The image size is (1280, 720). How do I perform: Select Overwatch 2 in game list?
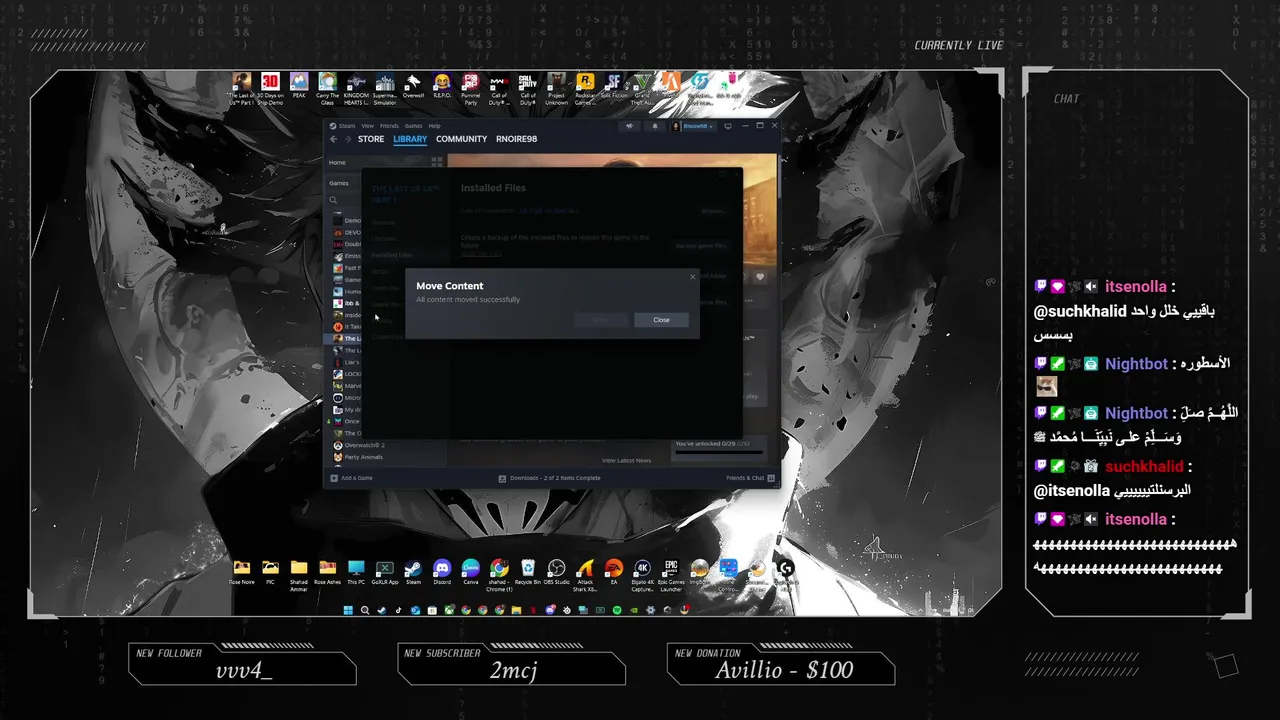click(364, 445)
